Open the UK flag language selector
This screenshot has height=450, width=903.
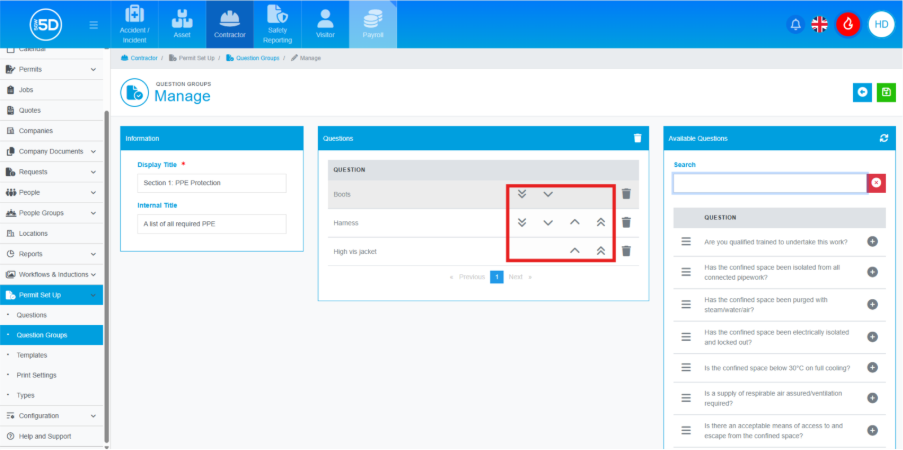pos(820,24)
